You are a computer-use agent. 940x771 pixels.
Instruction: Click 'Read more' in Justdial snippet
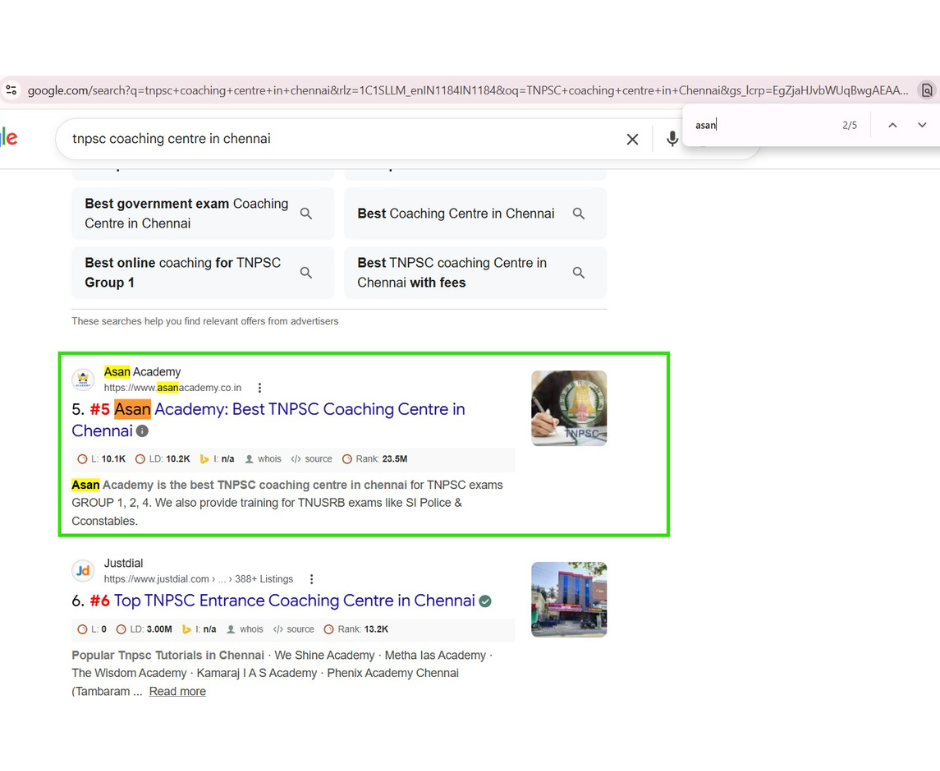(x=177, y=691)
